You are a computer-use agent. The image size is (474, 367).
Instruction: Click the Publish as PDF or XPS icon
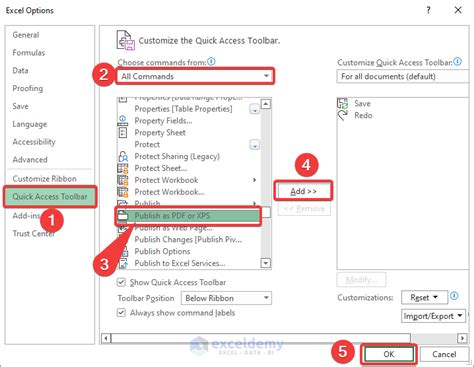[123, 216]
